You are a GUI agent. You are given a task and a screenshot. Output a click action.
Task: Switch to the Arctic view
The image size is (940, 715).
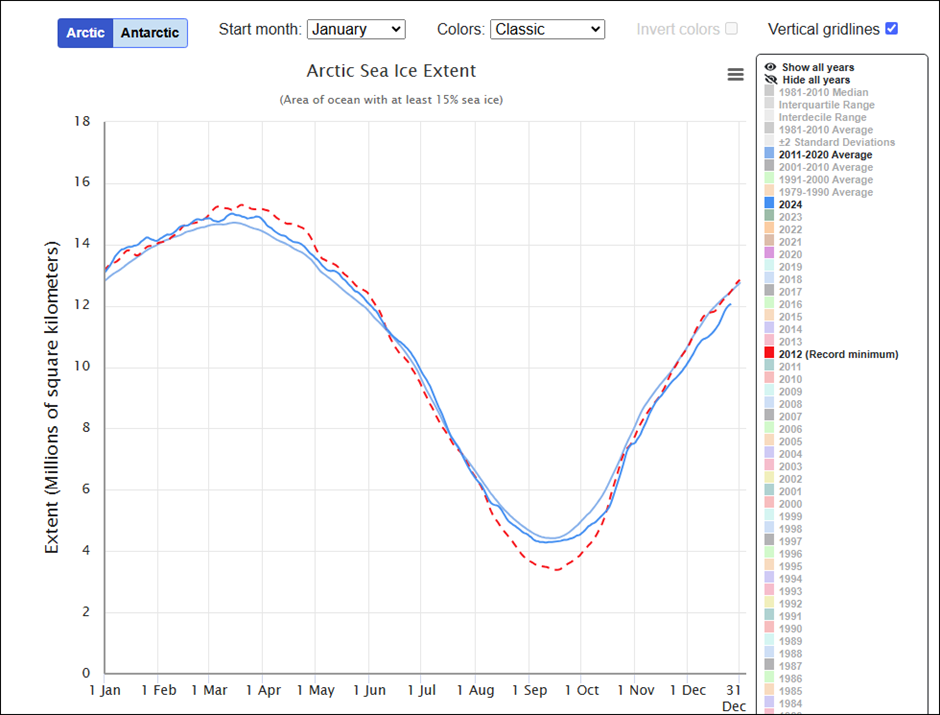tap(85, 33)
